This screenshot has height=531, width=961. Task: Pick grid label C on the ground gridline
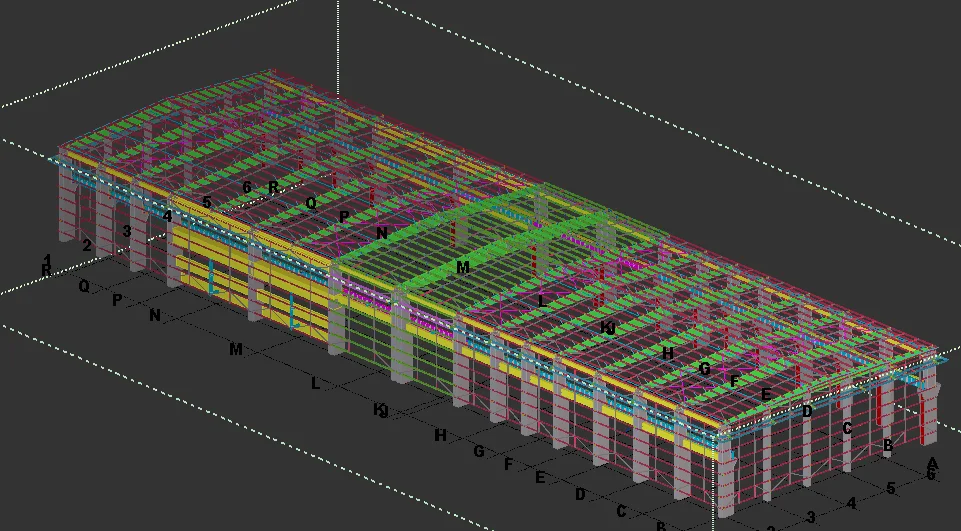[x=621, y=511]
